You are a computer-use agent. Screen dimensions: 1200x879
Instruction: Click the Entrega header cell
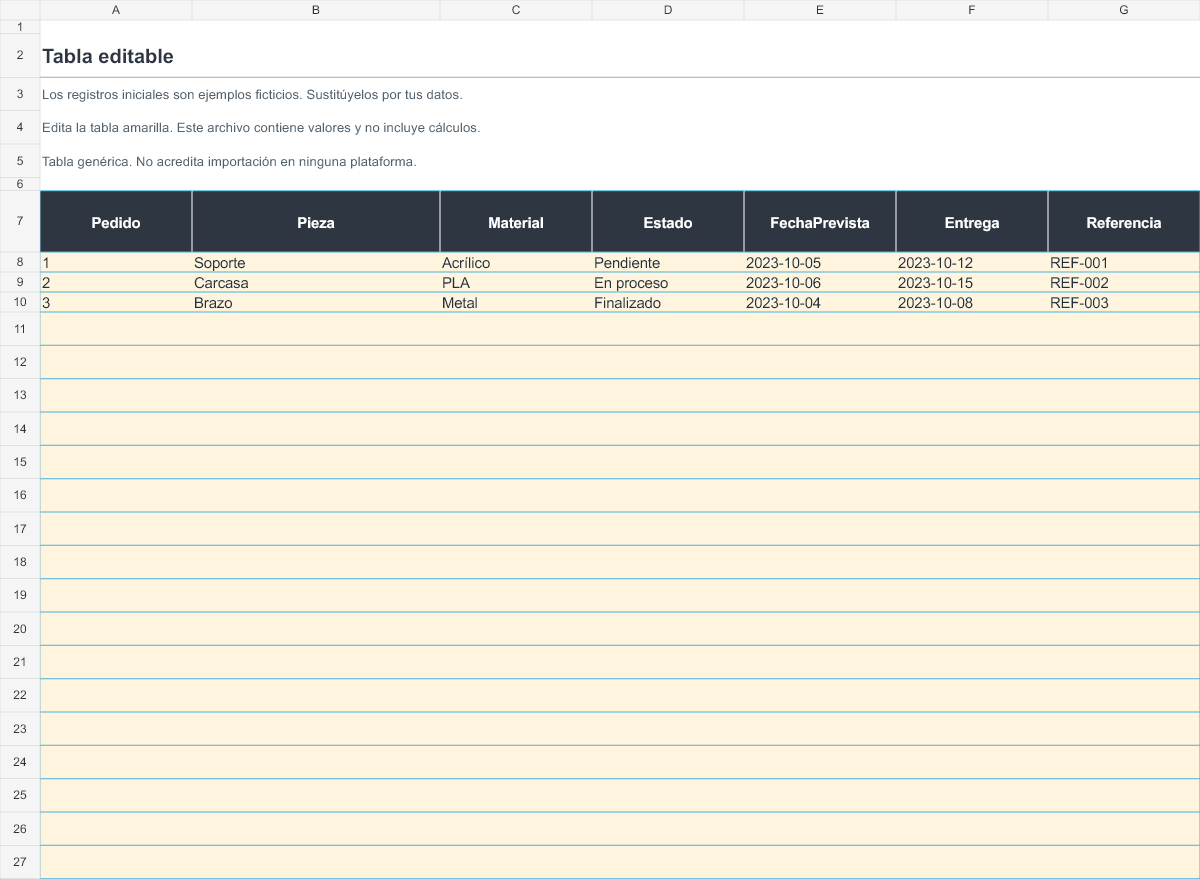972,222
